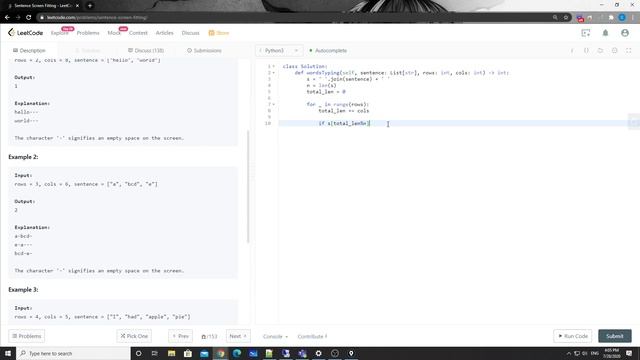This screenshot has height=360, width=640.
Task: Open Settings gear in taskbar
Action: [318, 353]
